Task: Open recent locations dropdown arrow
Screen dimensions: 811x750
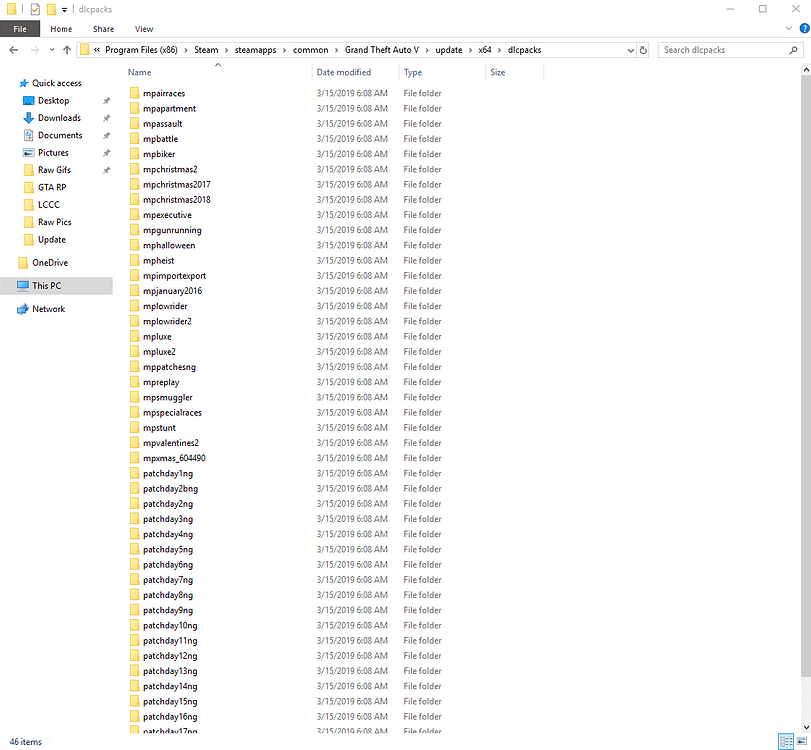Action: 52,50
